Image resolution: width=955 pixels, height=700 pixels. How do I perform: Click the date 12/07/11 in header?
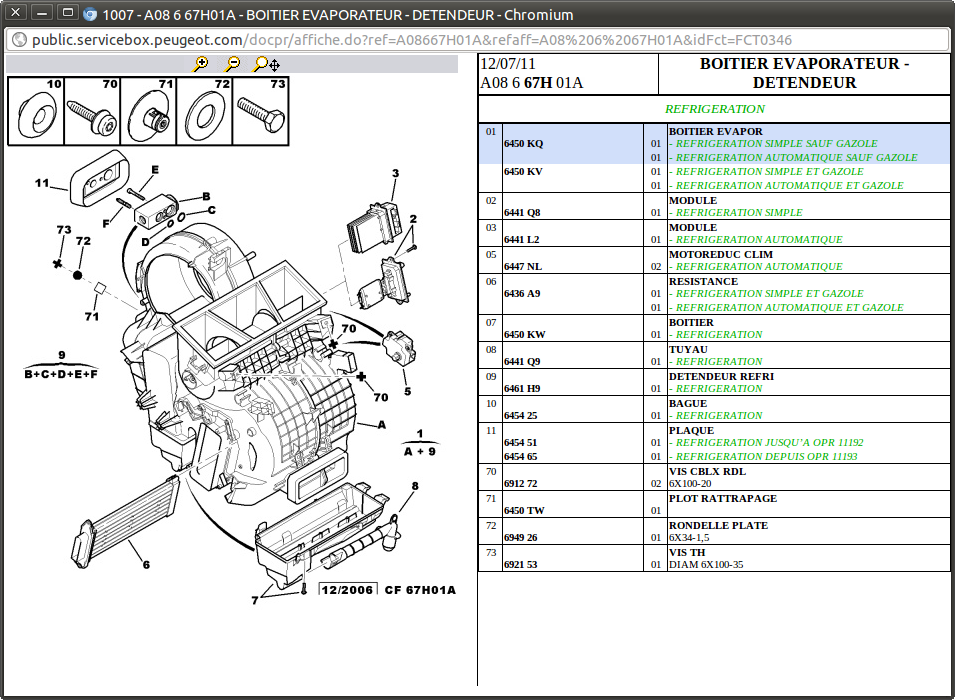click(x=507, y=64)
